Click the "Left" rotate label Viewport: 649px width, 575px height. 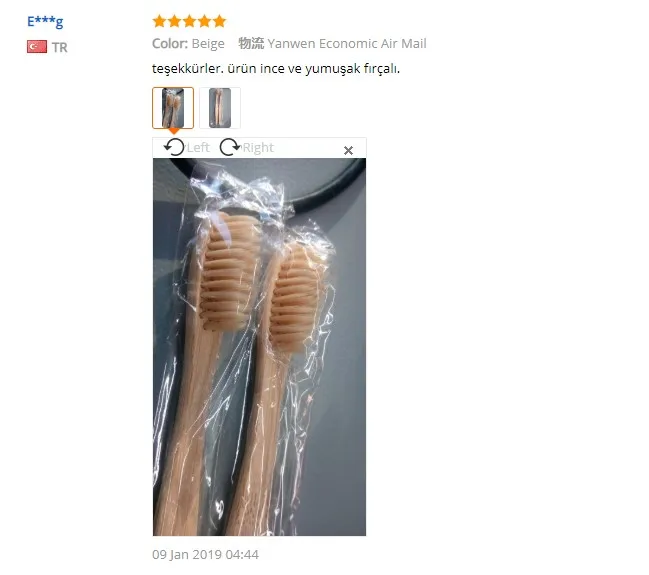tap(198, 147)
